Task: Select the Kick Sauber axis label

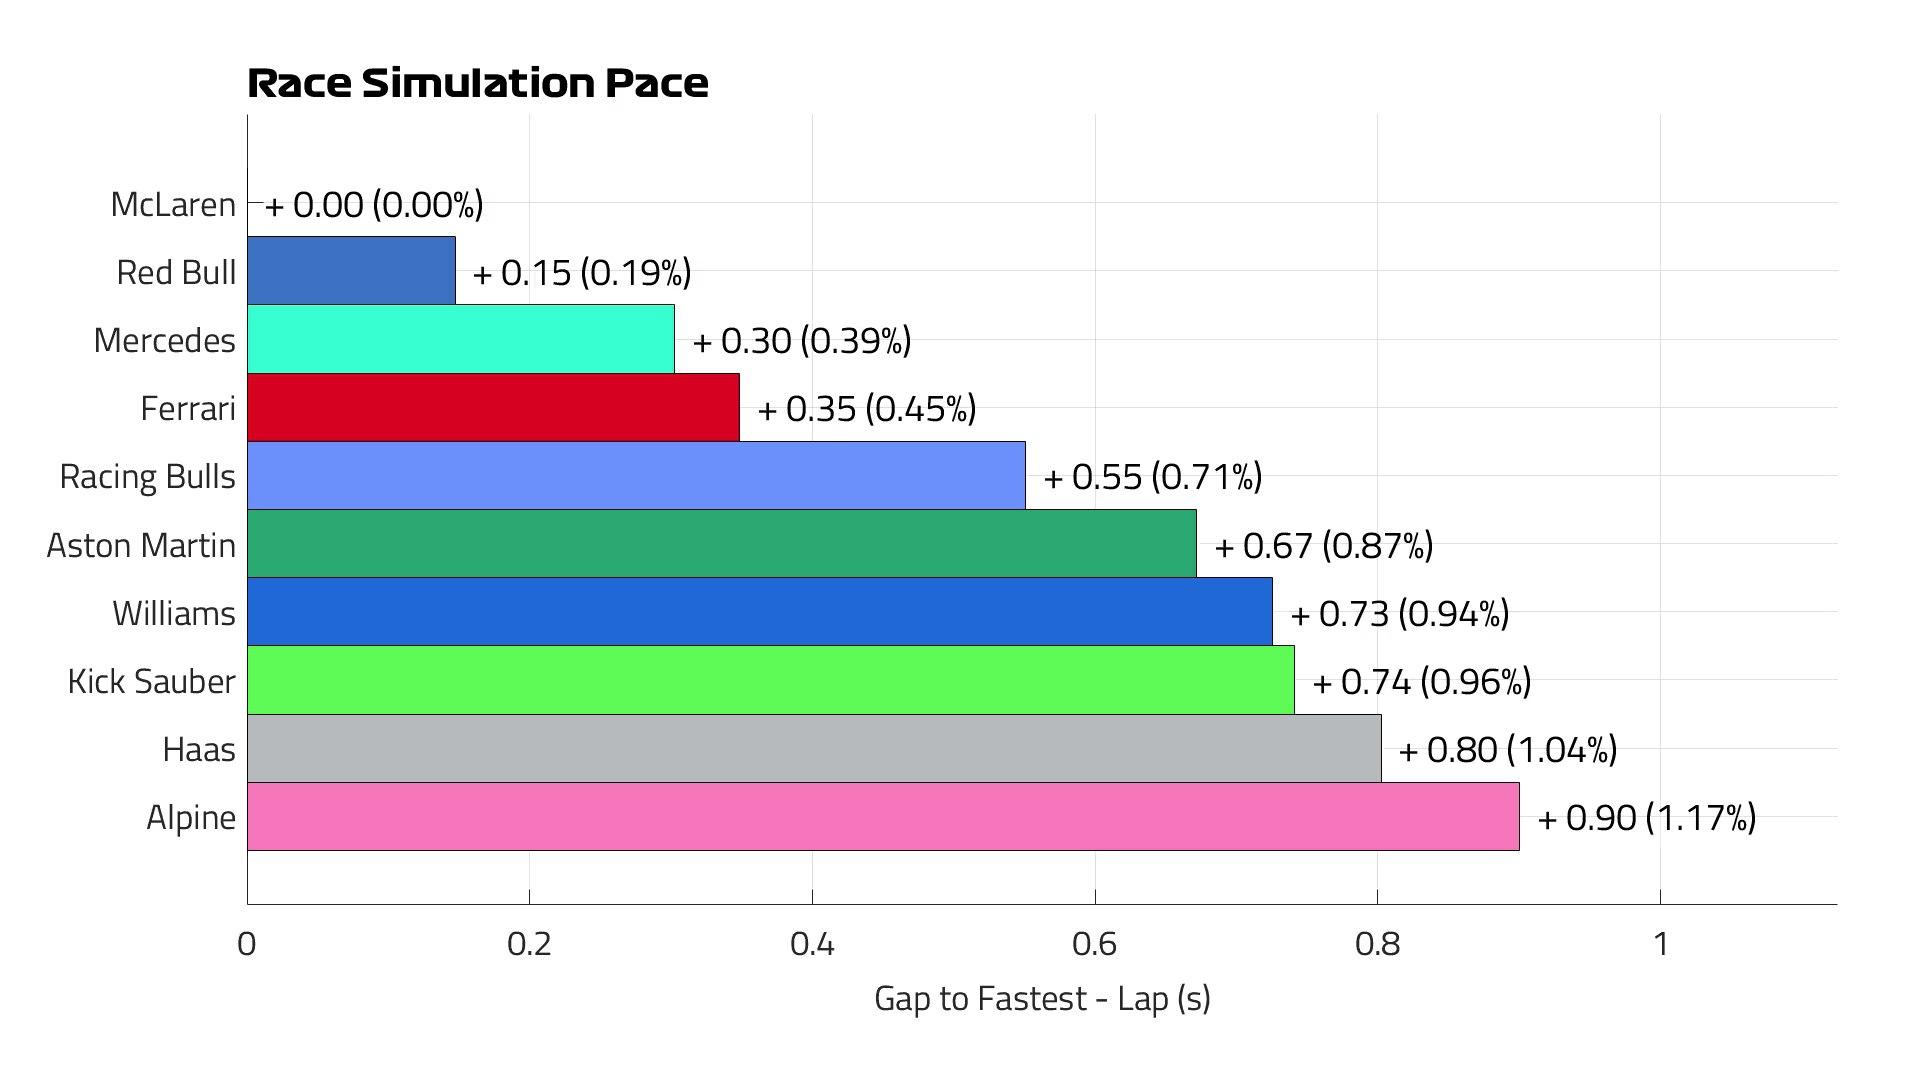Action: click(x=151, y=681)
